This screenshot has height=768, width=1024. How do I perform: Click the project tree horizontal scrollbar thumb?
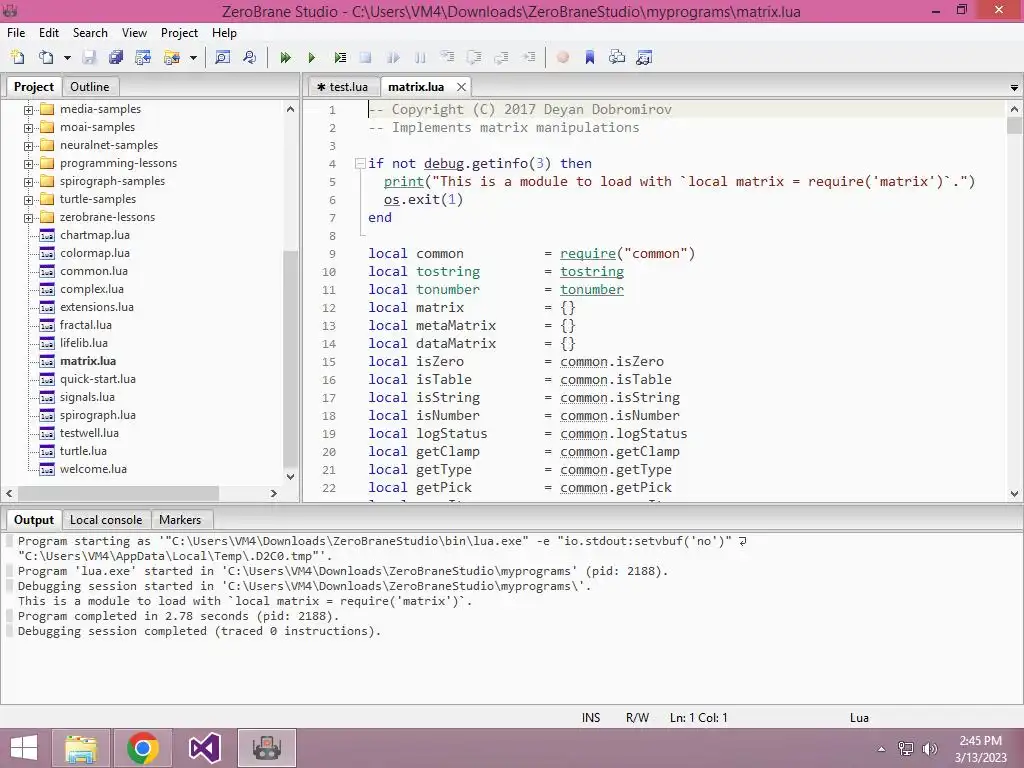coord(118,494)
